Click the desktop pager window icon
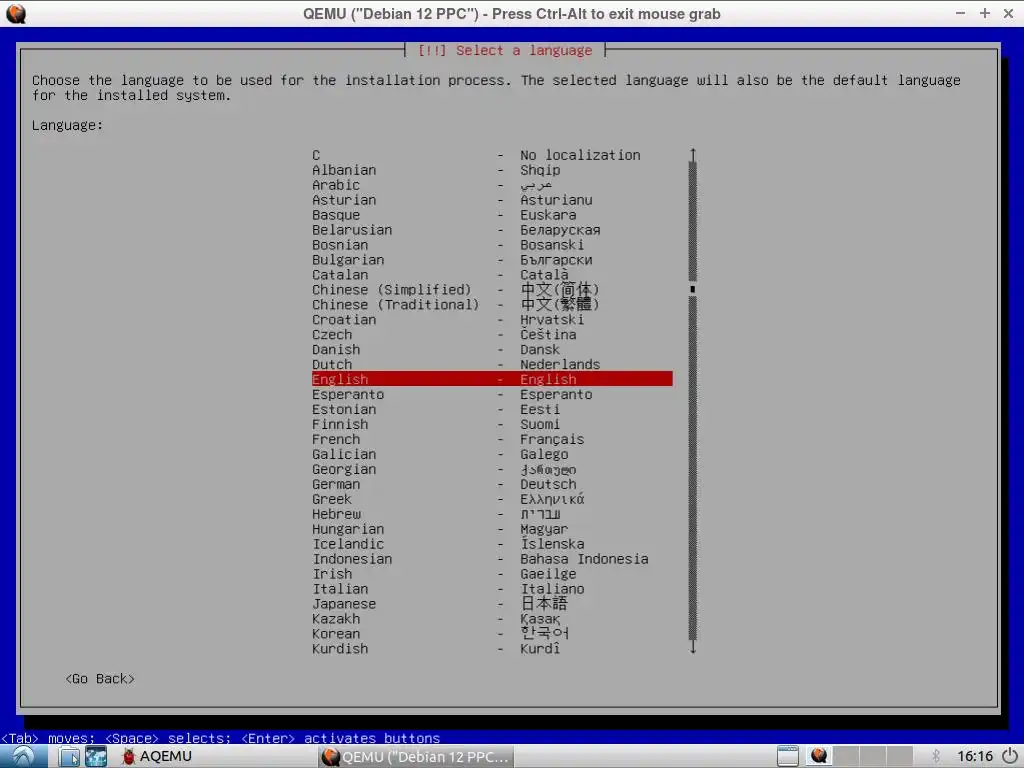This screenshot has height=768, width=1024. click(788, 756)
